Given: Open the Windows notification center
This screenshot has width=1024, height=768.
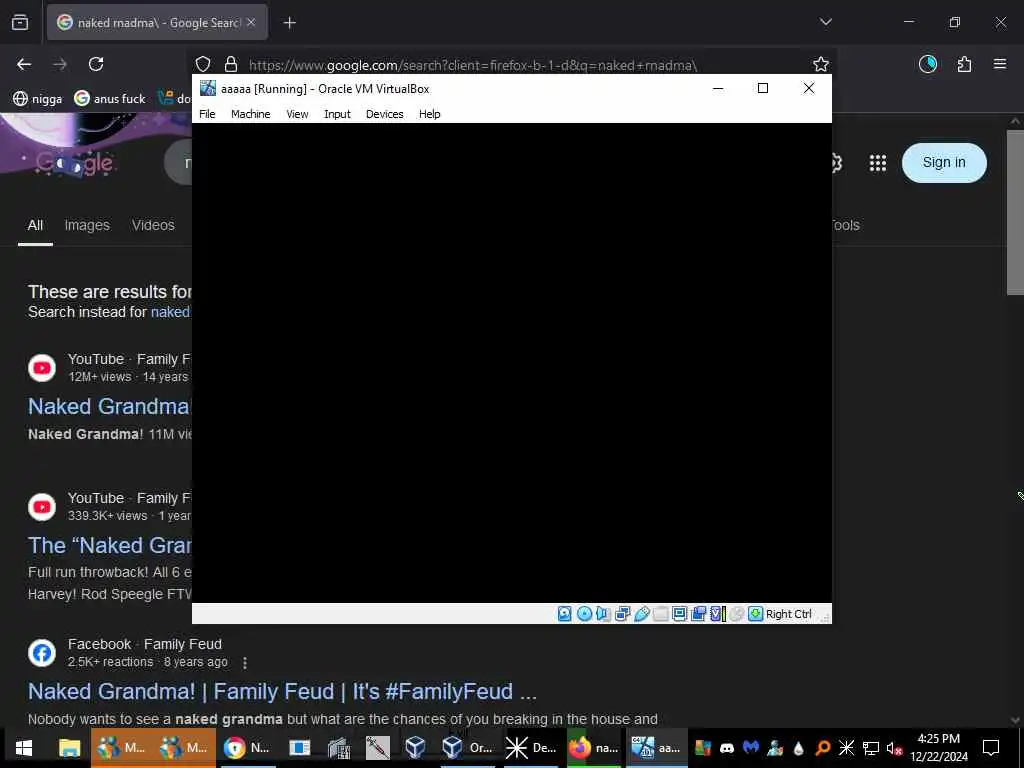Looking at the screenshot, I should pyautogui.click(x=991, y=748).
